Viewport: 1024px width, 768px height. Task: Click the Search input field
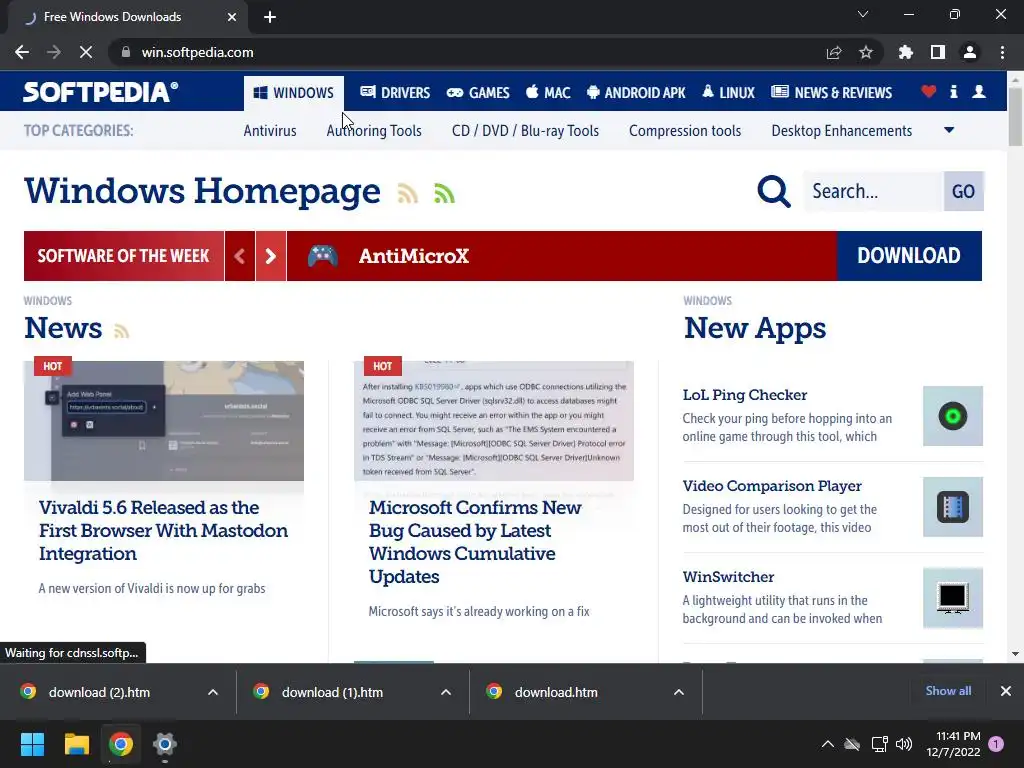[x=874, y=191]
